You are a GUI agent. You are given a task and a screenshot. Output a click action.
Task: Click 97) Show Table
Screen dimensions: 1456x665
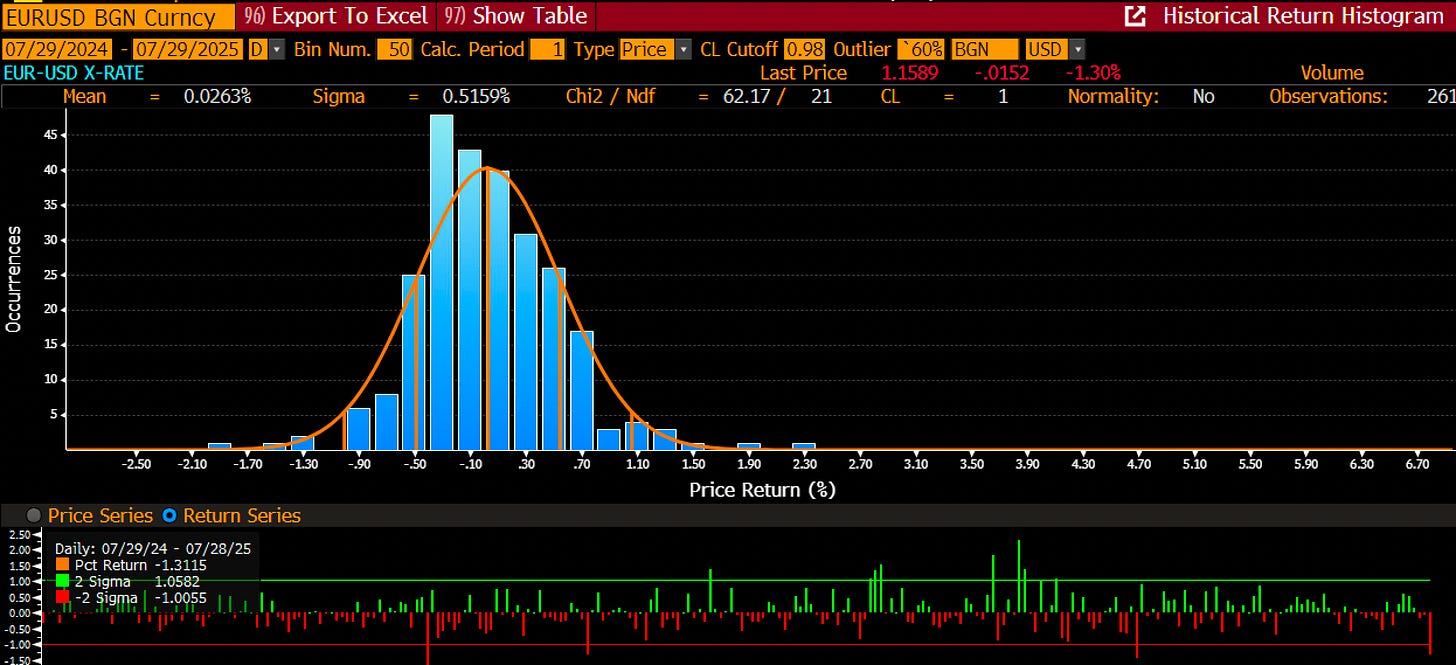517,16
